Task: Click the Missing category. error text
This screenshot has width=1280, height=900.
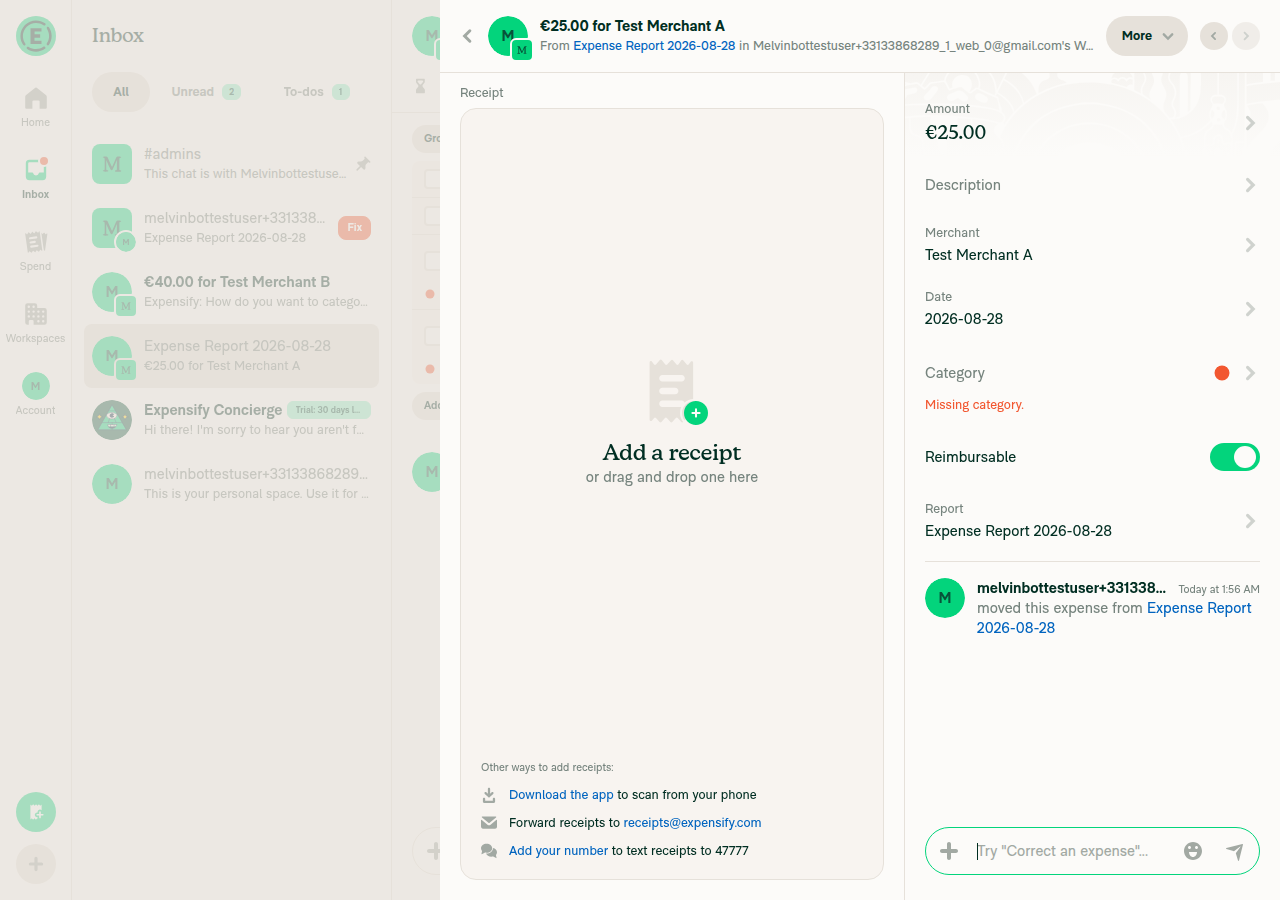Action: tap(974, 405)
